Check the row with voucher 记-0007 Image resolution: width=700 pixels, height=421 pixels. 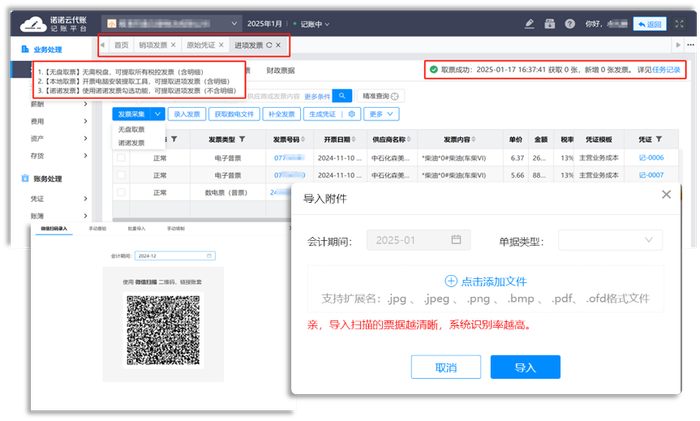[x=121, y=175]
